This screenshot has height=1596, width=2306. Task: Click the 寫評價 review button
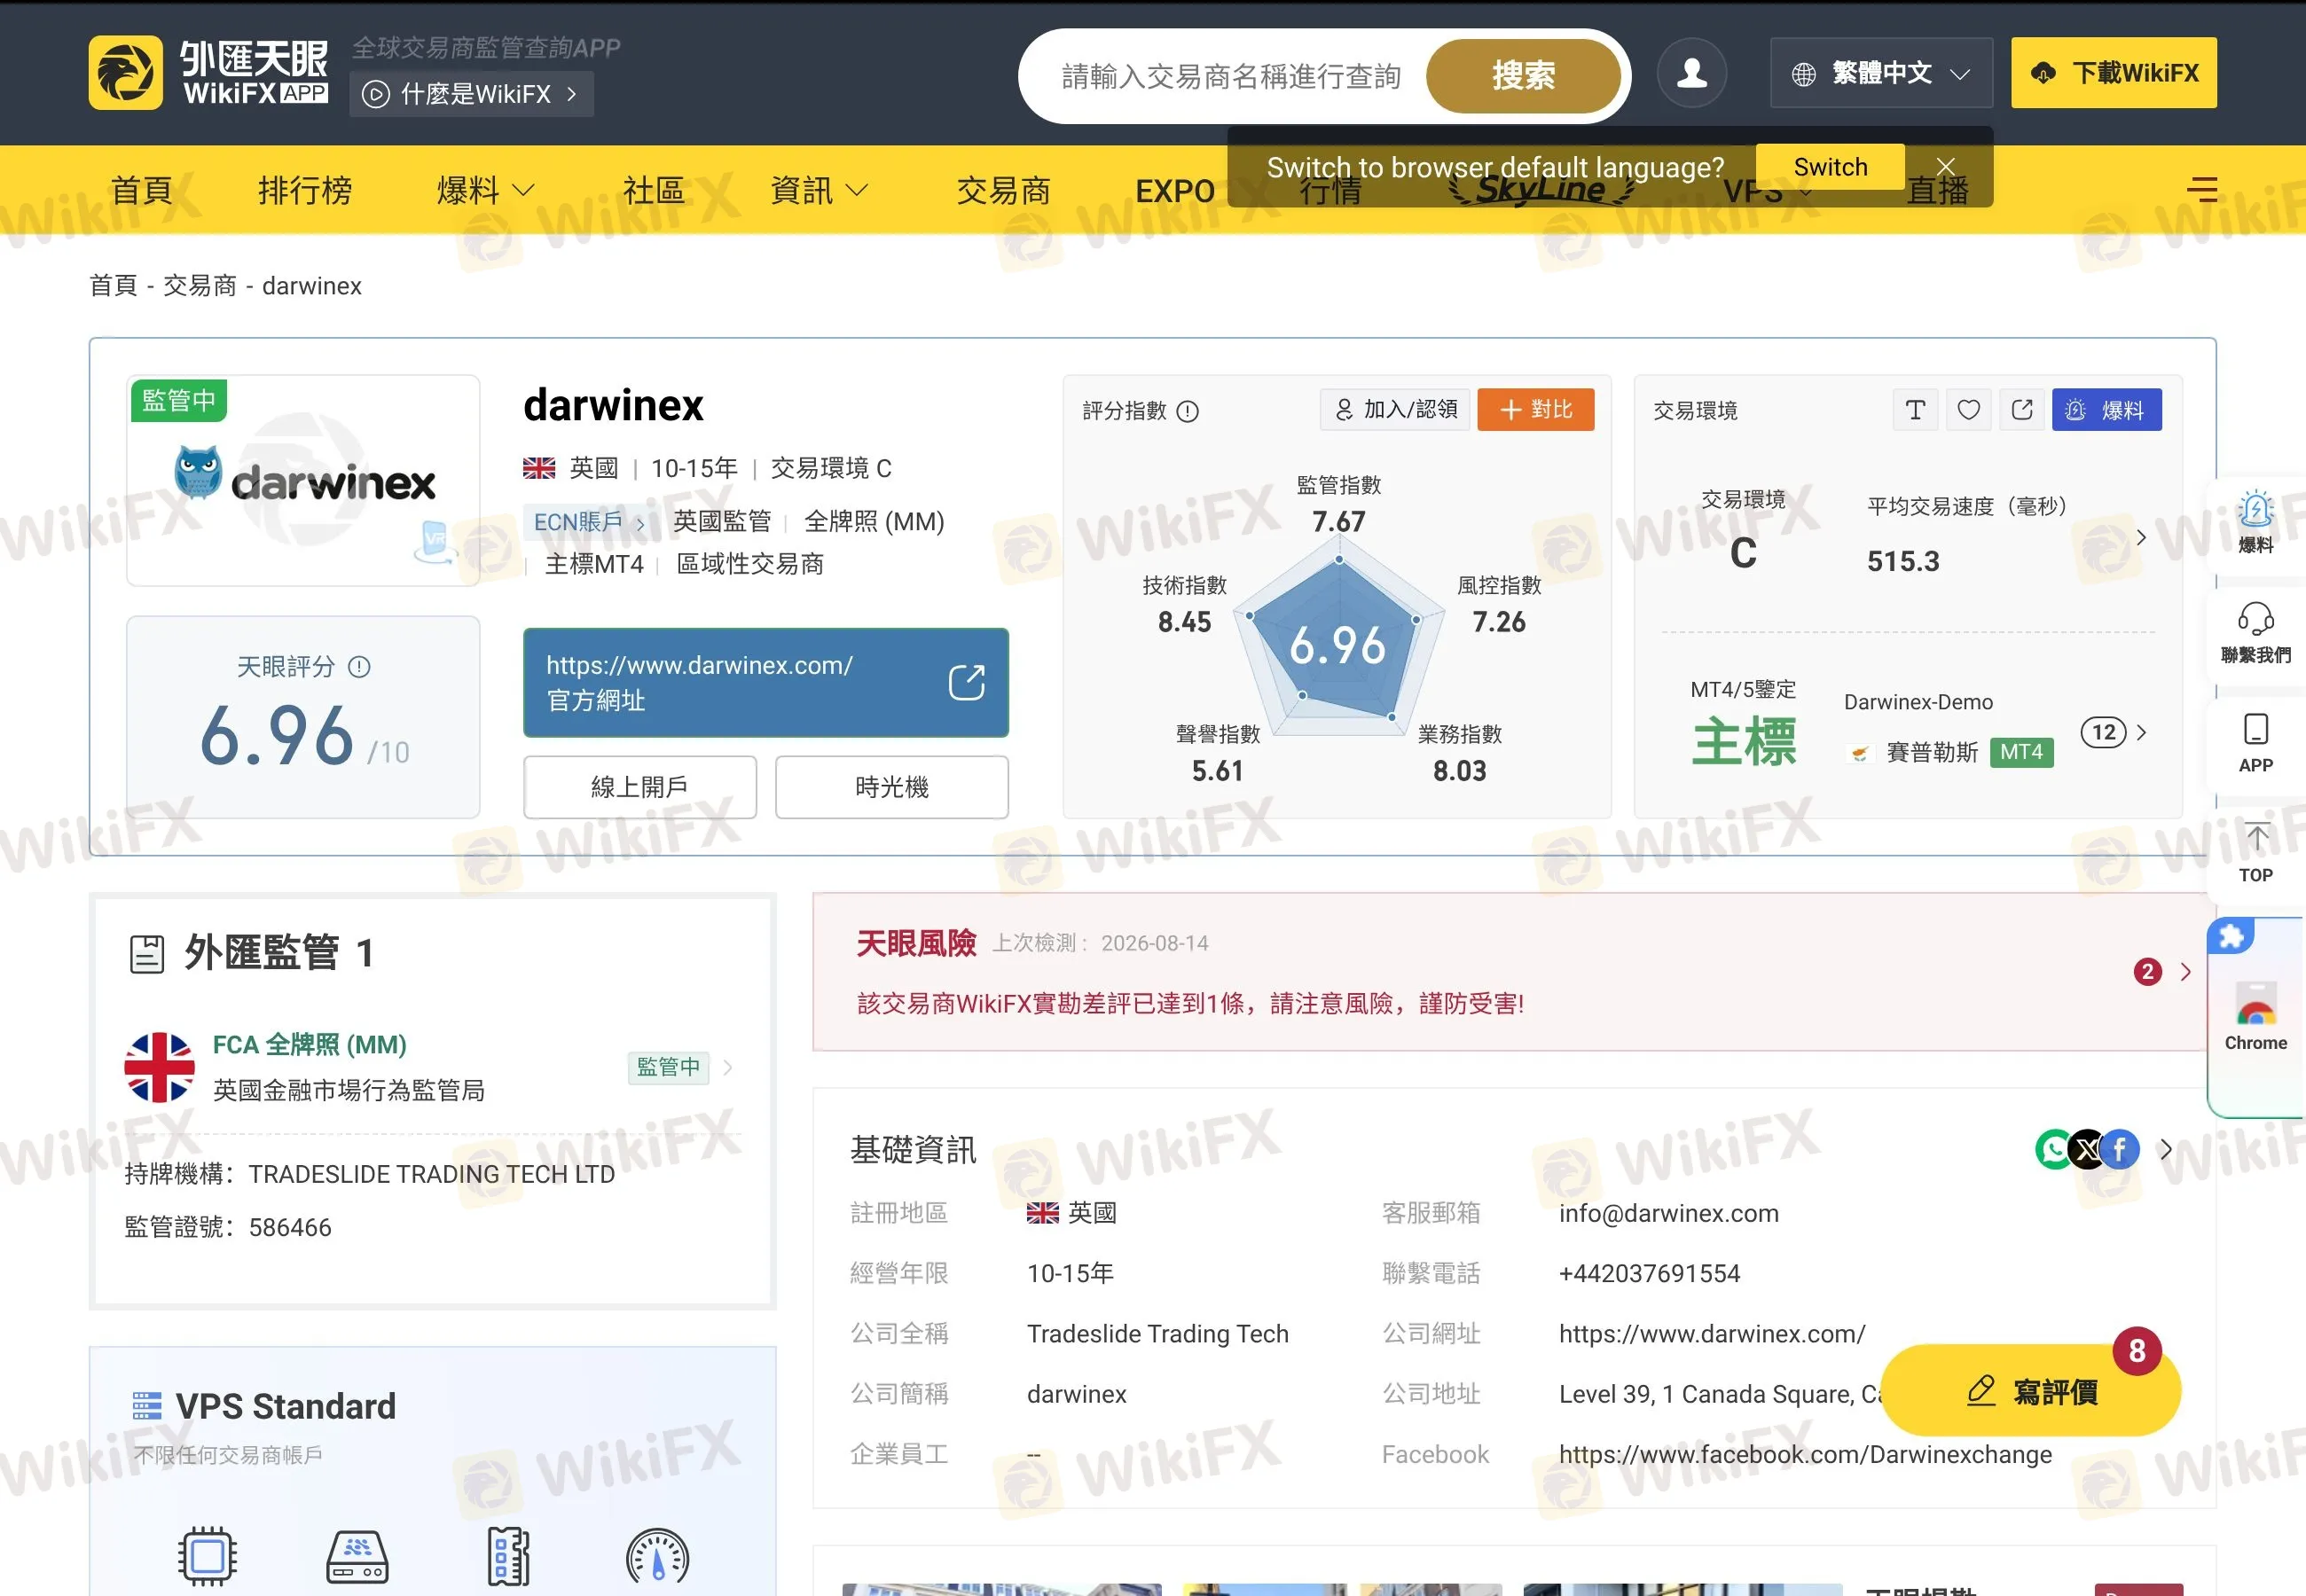click(x=2031, y=1391)
